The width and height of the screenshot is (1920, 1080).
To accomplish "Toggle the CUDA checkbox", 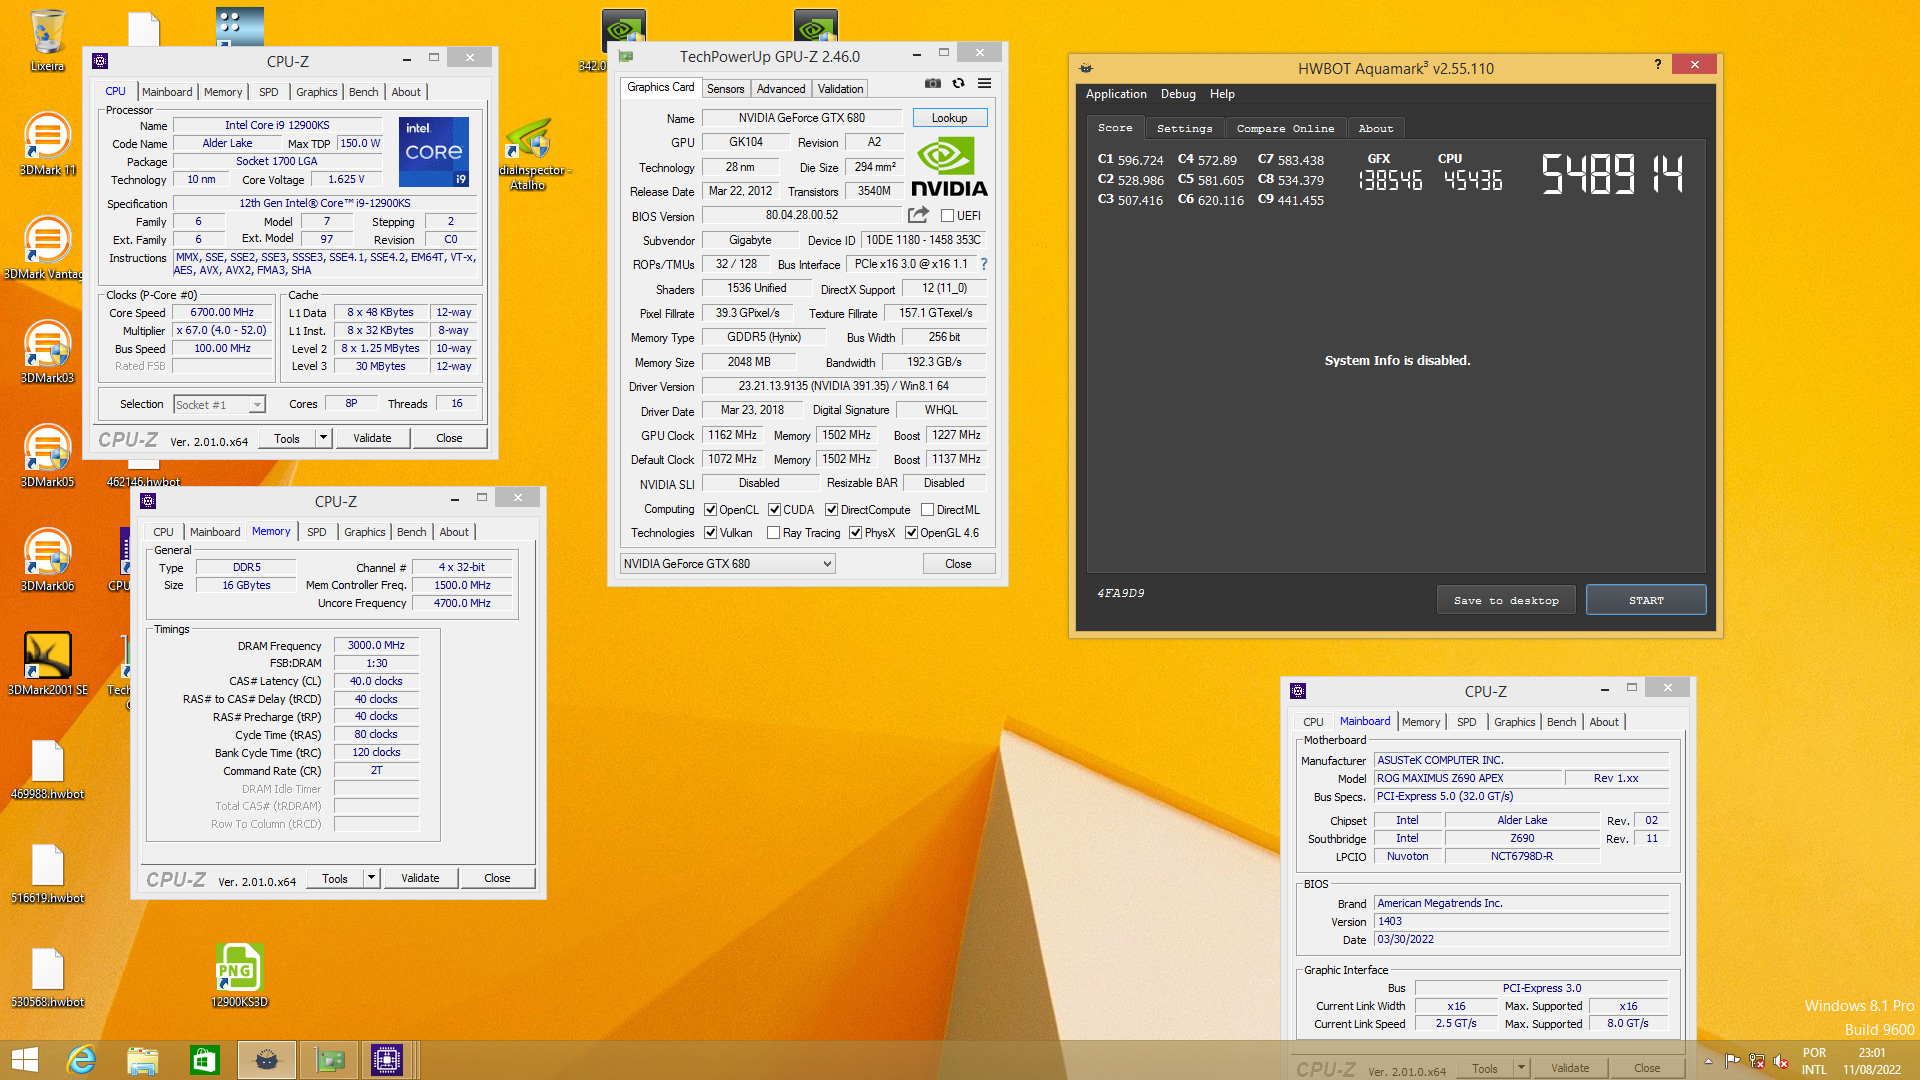I will coord(774,510).
